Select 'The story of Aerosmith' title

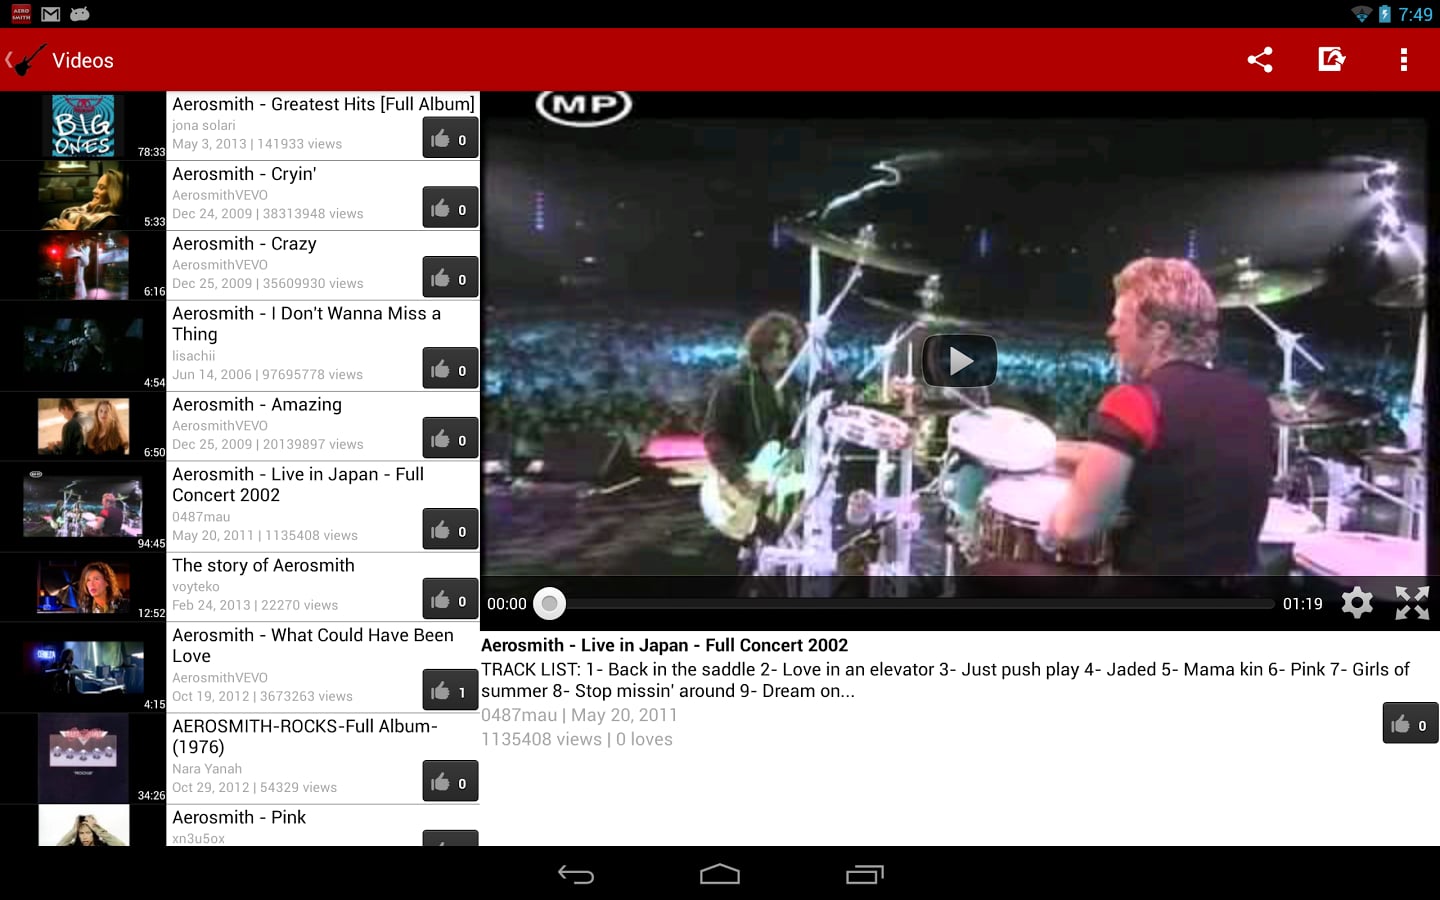(263, 566)
